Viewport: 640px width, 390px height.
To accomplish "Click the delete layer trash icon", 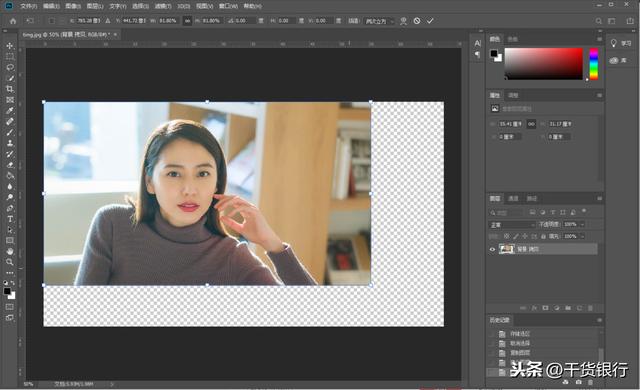I will (x=590, y=308).
